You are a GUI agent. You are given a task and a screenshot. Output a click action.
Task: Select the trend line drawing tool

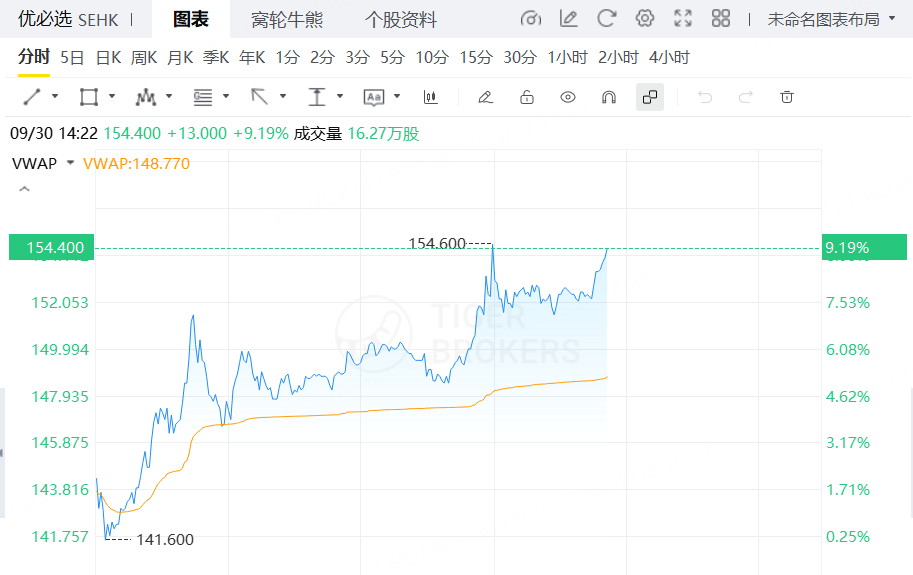pos(32,97)
